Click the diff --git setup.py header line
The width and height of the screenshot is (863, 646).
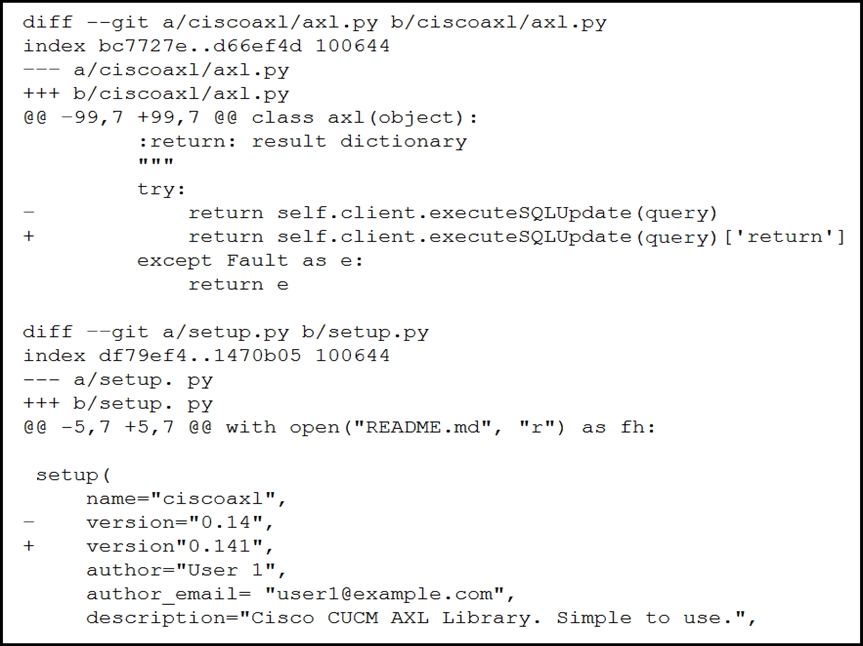[x=226, y=332]
